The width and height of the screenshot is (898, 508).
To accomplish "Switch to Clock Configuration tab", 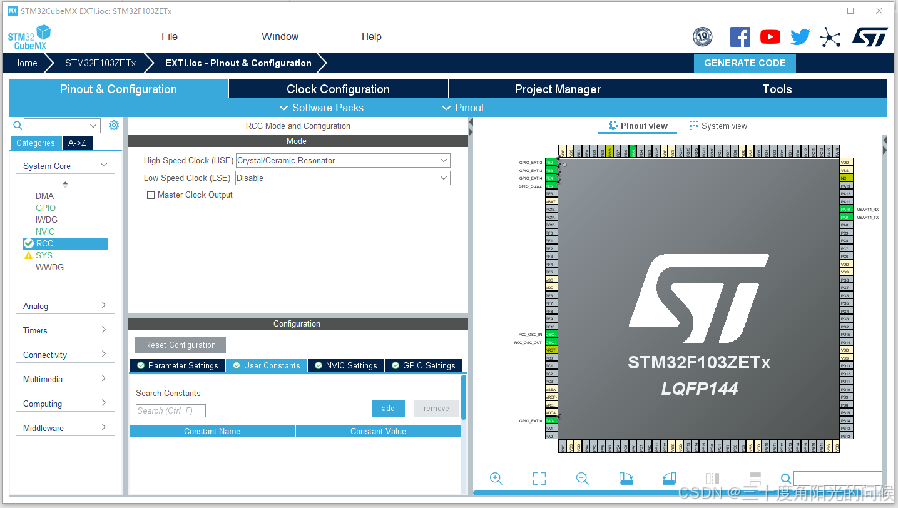I will point(338,89).
